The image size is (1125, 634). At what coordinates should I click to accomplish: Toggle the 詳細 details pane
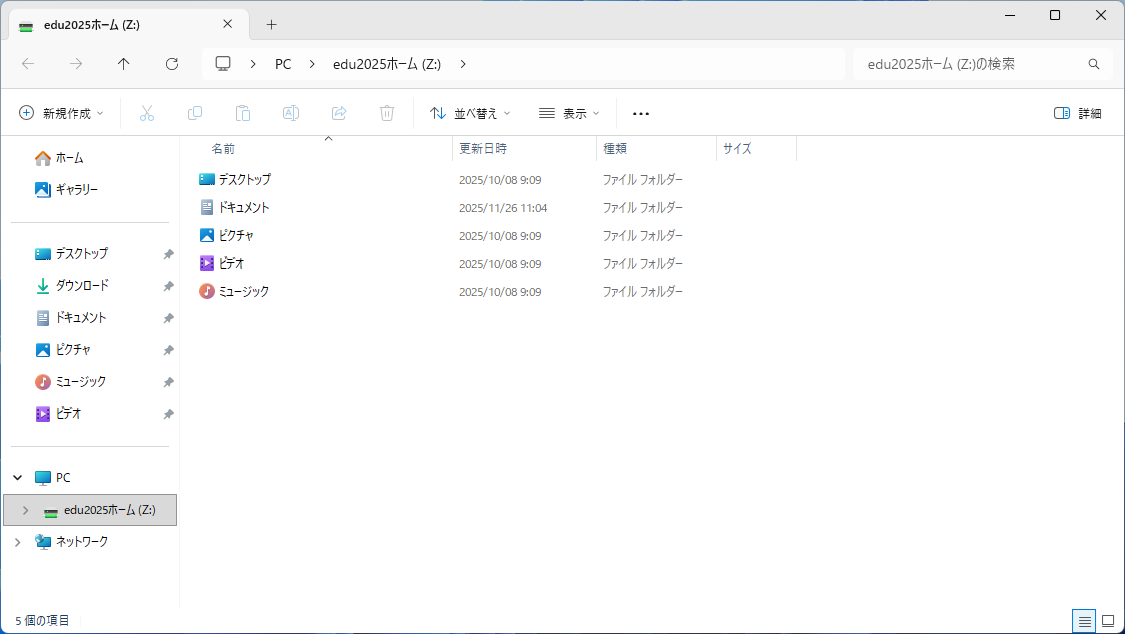(1078, 113)
